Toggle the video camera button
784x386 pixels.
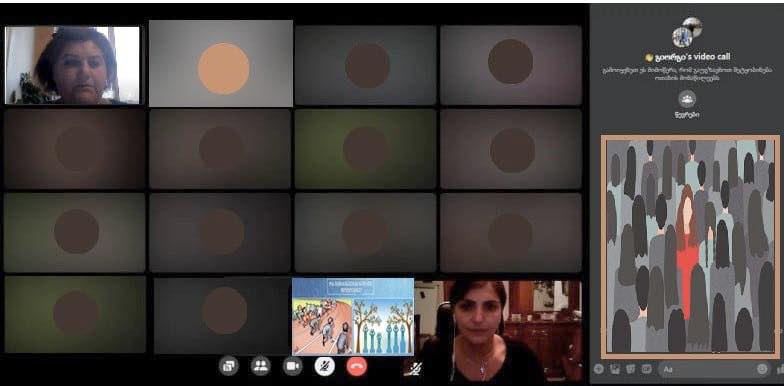[292, 366]
